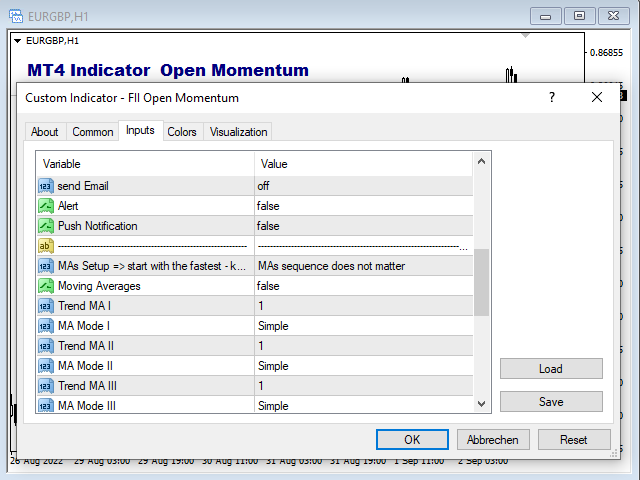Click the 'off' value of send Email
The width and height of the screenshot is (640, 480).
(263, 186)
